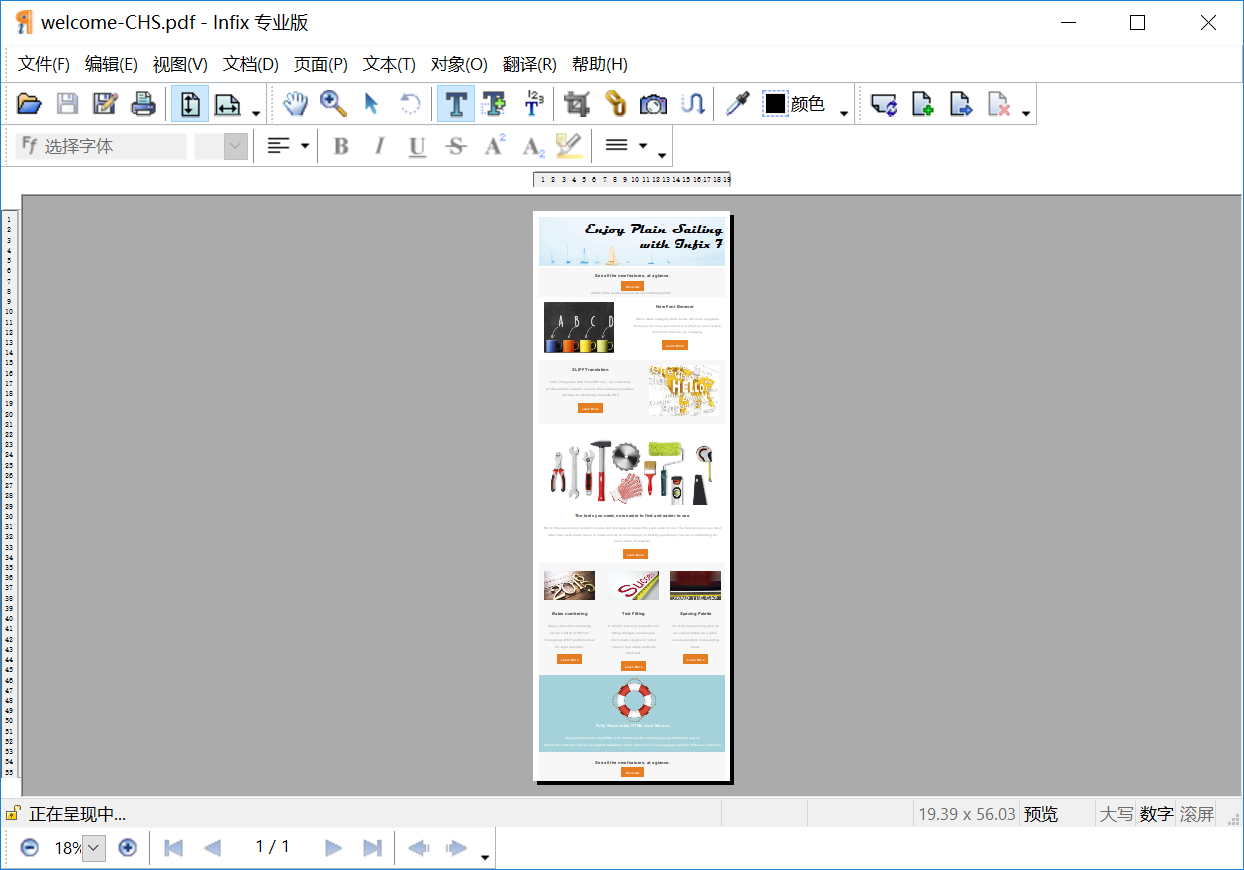Select the Hand pan tool

[x=295, y=104]
